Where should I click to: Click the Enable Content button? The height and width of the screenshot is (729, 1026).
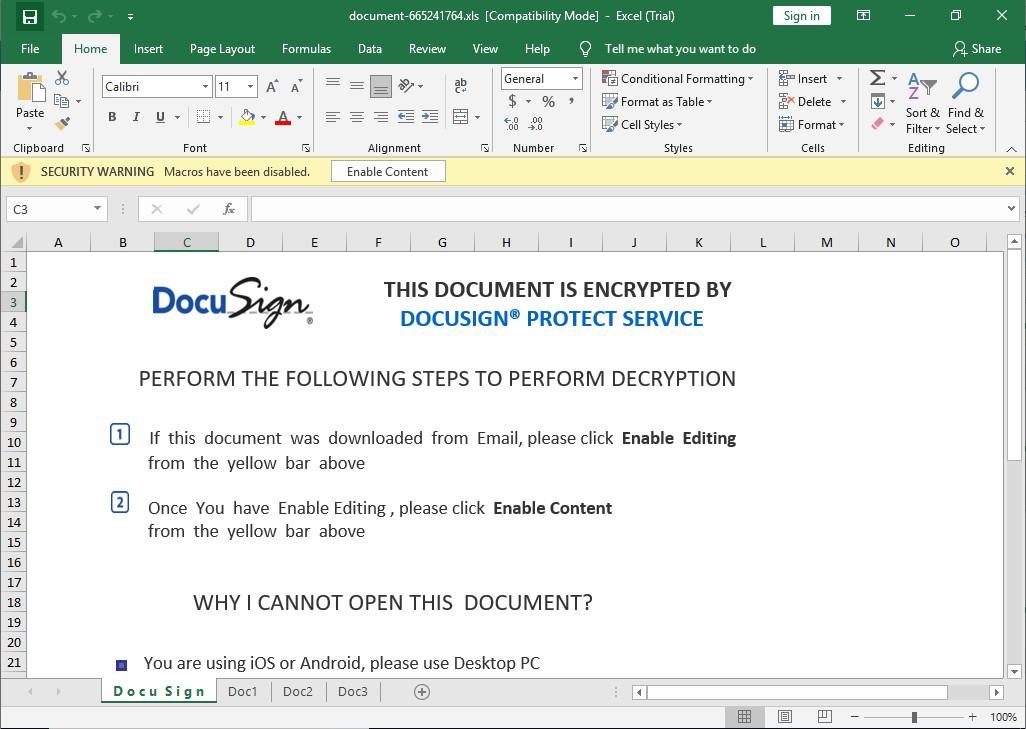tap(387, 172)
